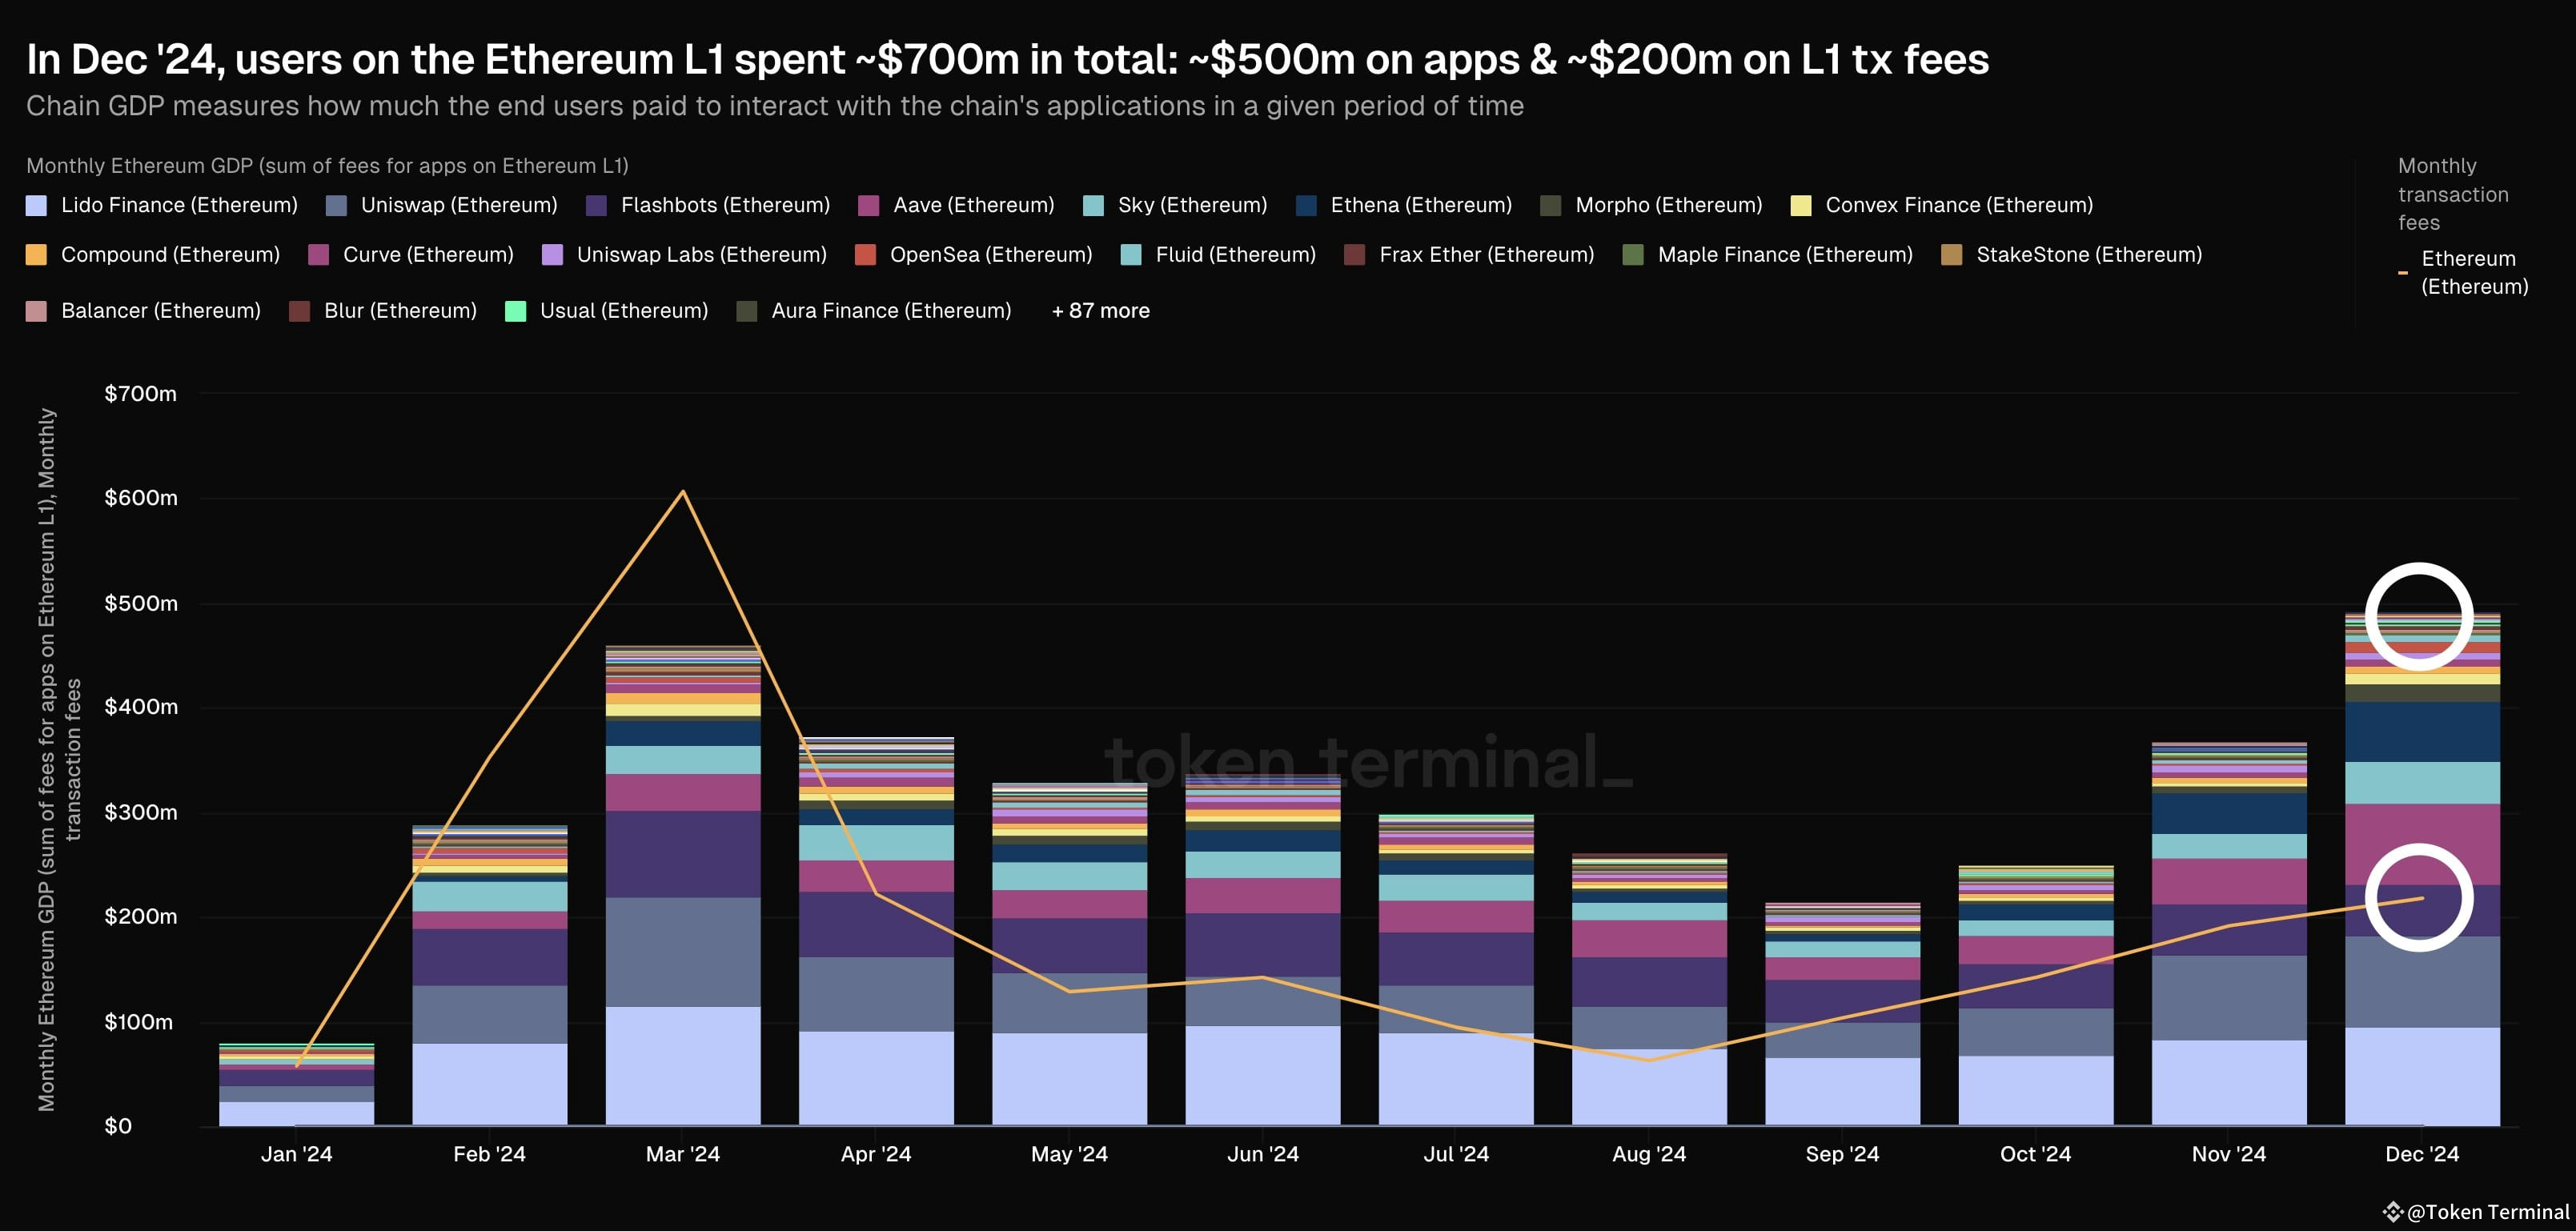
Task: Click the upper white circle on the Dec '24 bar
Action: pos(2418,616)
